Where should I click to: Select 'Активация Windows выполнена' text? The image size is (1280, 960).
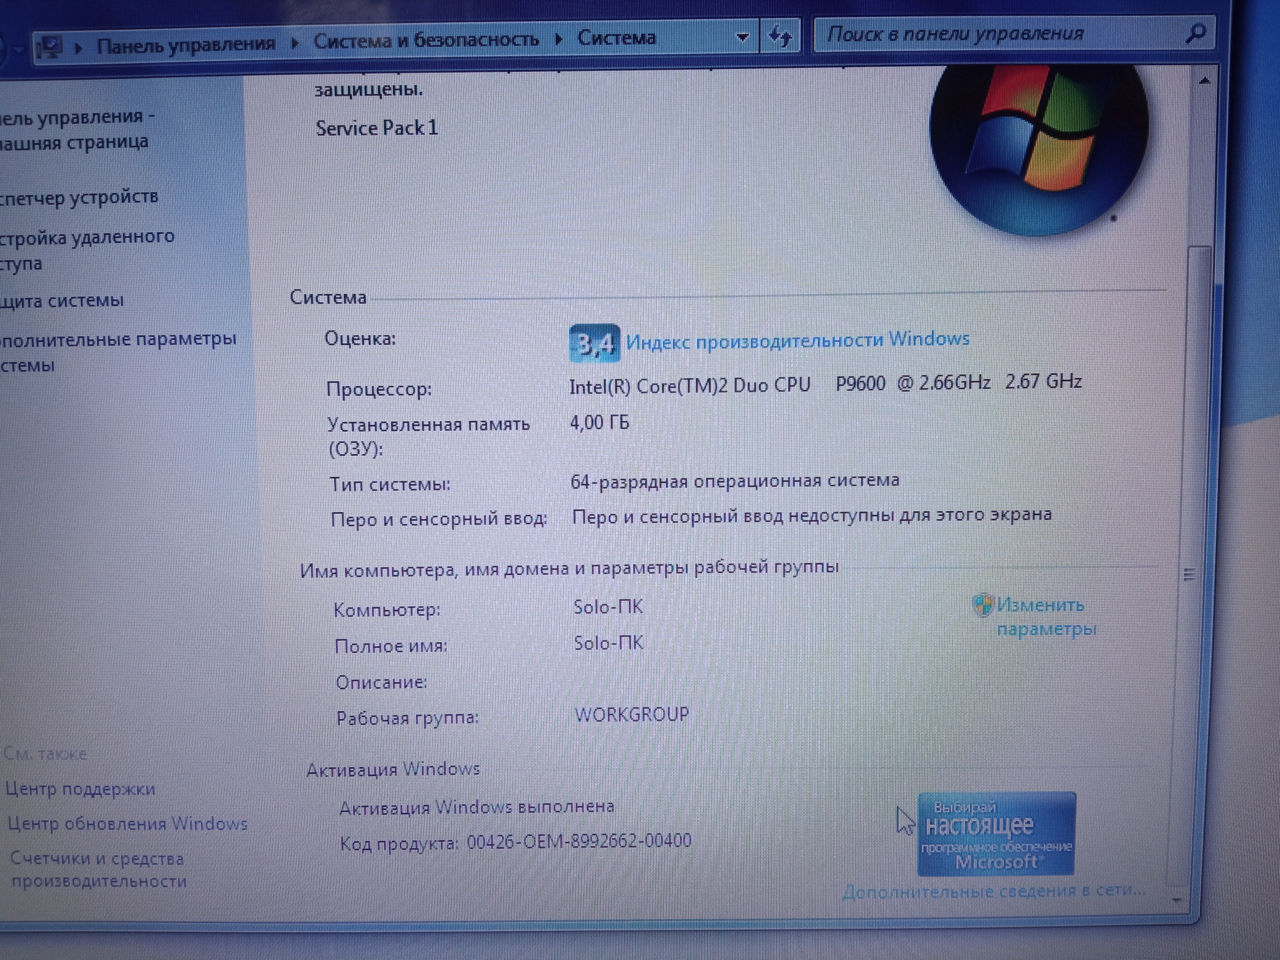coord(477,807)
